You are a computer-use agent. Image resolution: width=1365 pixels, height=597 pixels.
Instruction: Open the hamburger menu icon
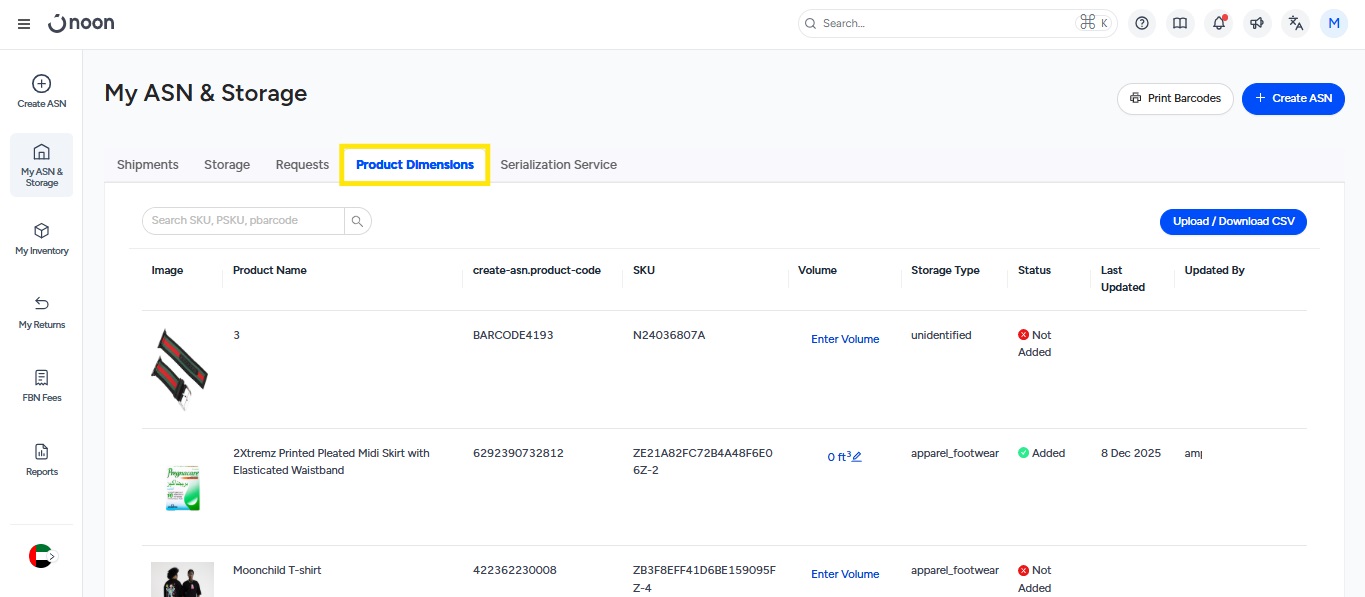point(24,24)
